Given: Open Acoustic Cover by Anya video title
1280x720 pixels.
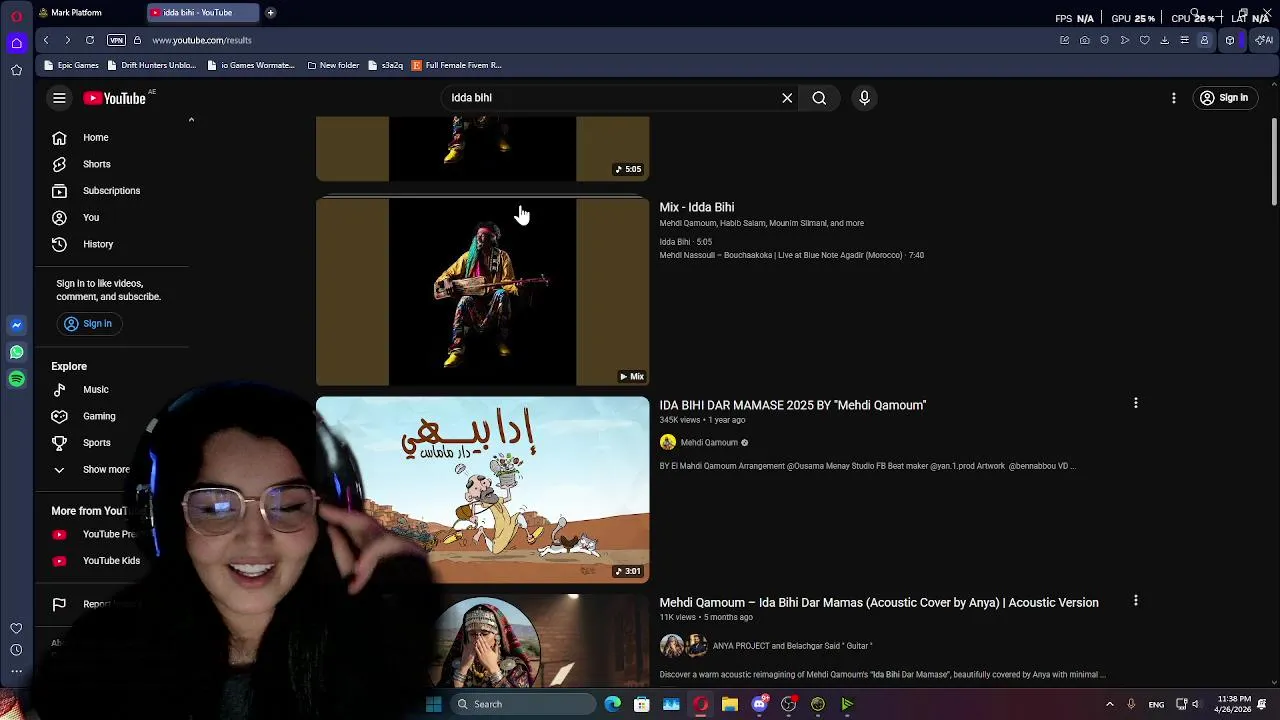Looking at the screenshot, I should 879,603.
